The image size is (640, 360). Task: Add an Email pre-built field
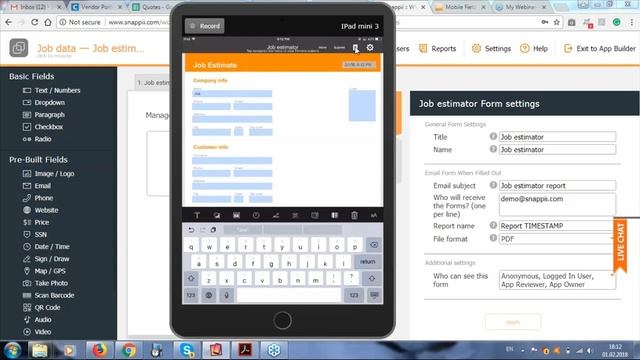point(37,186)
